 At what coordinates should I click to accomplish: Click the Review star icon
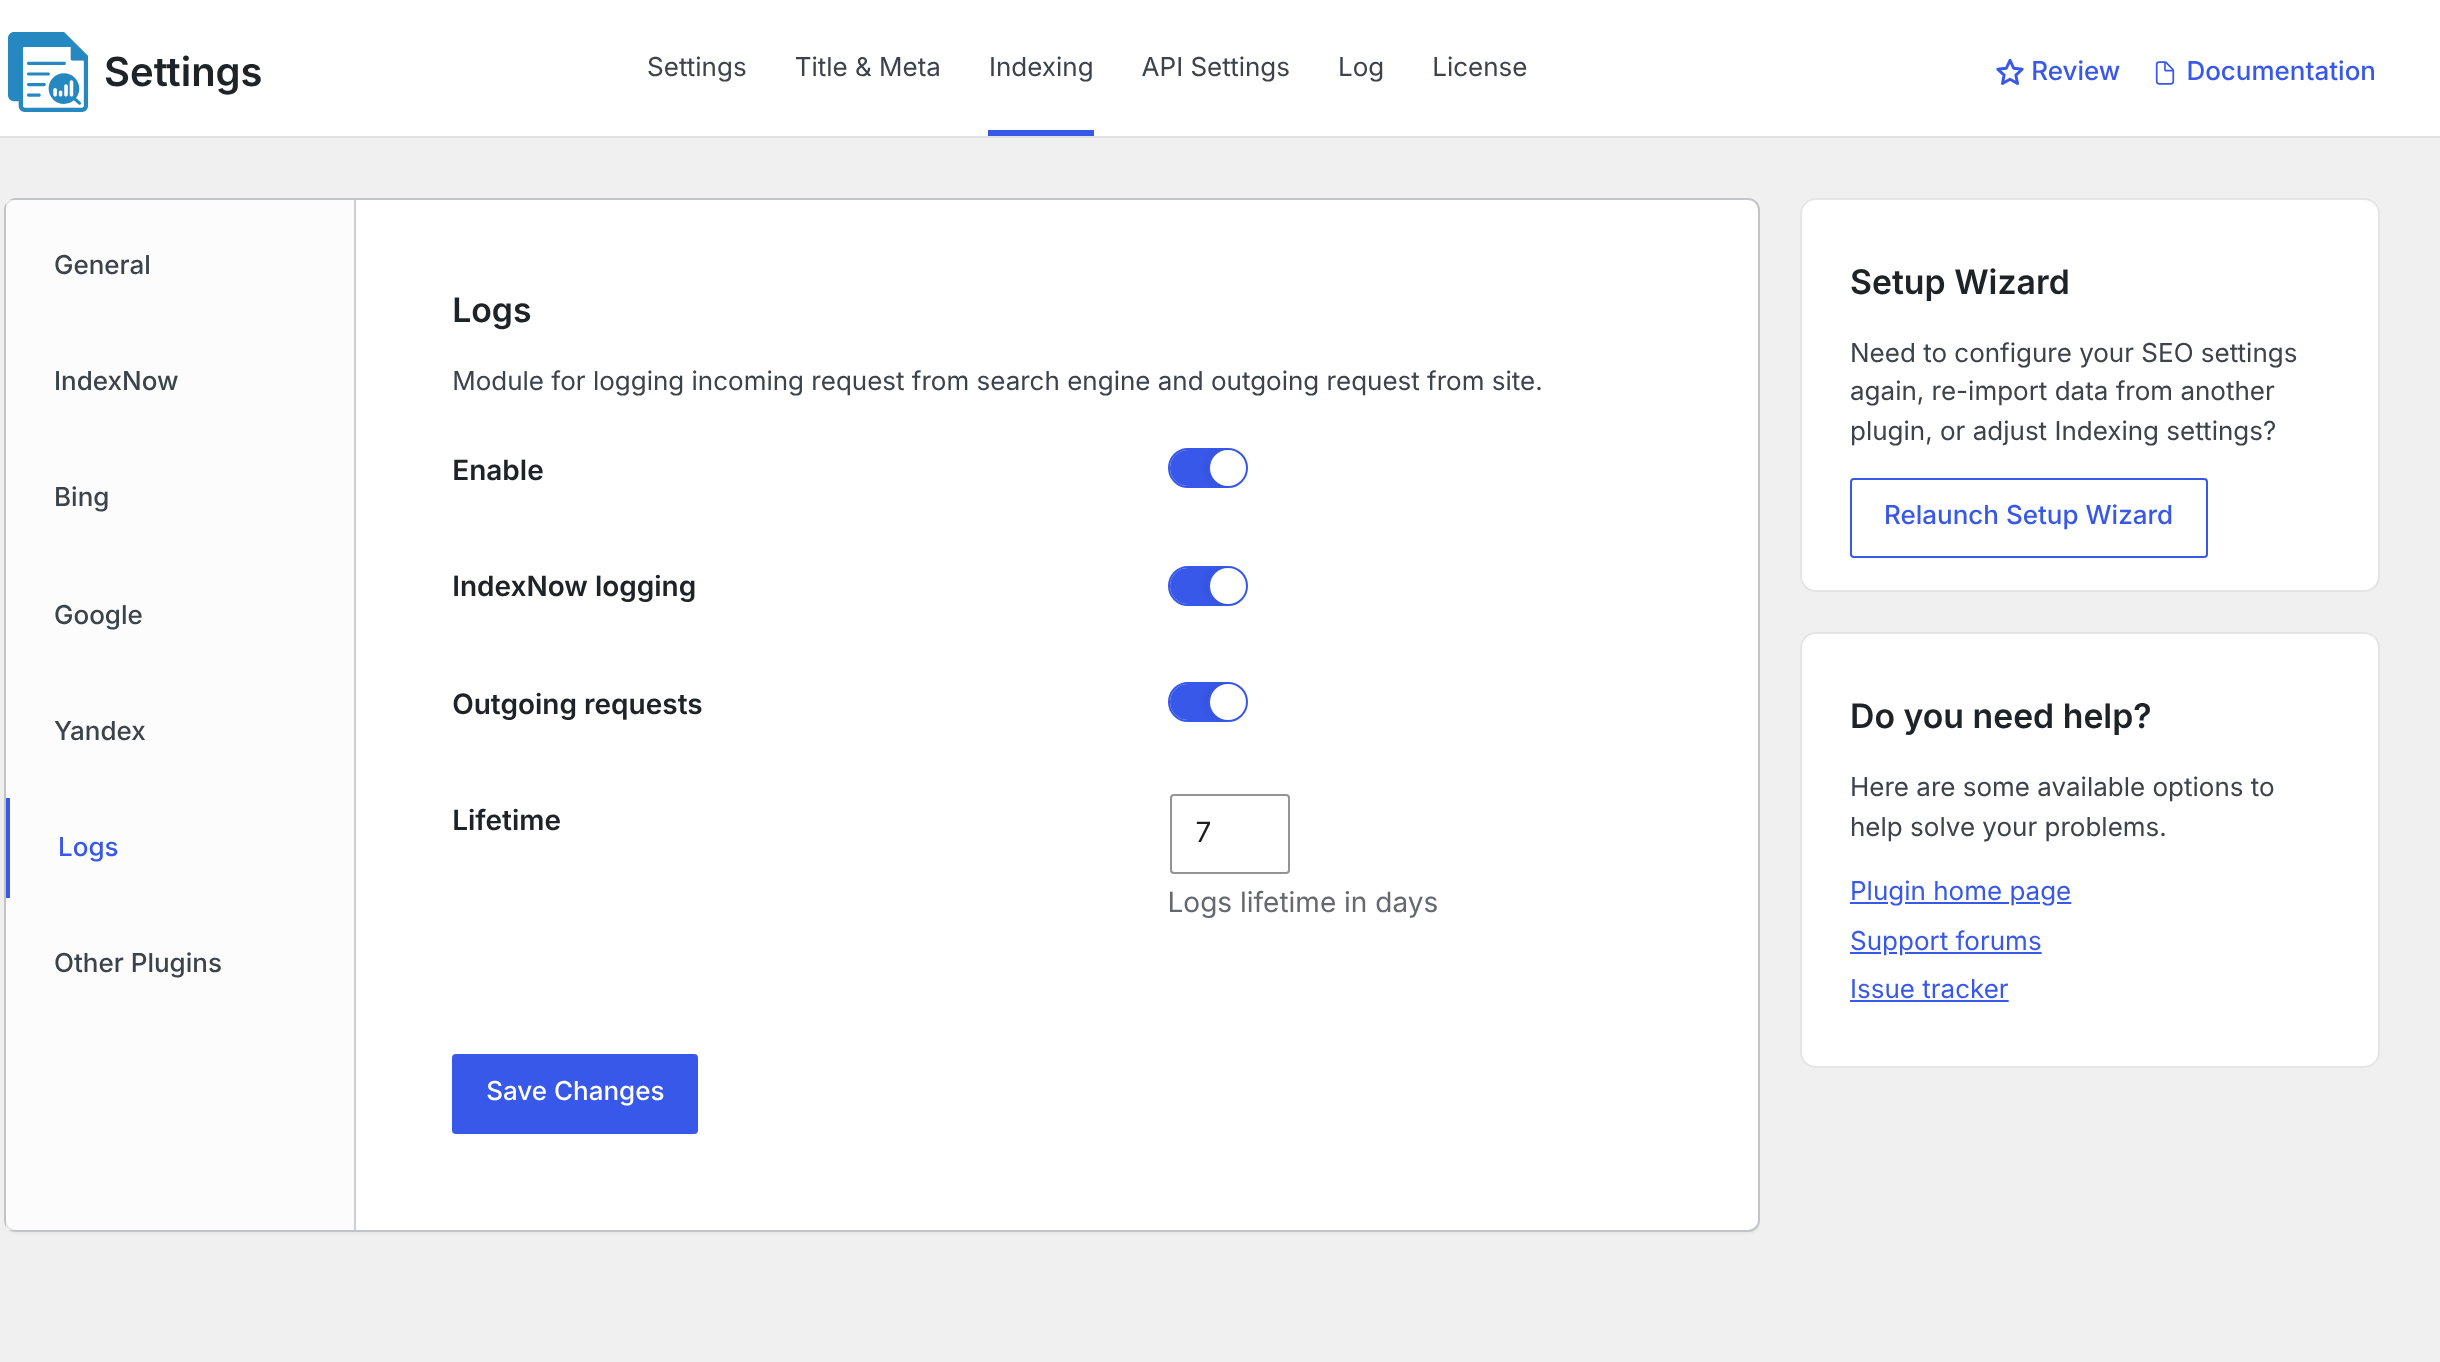pyautogui.click(x=2009, y=72)
